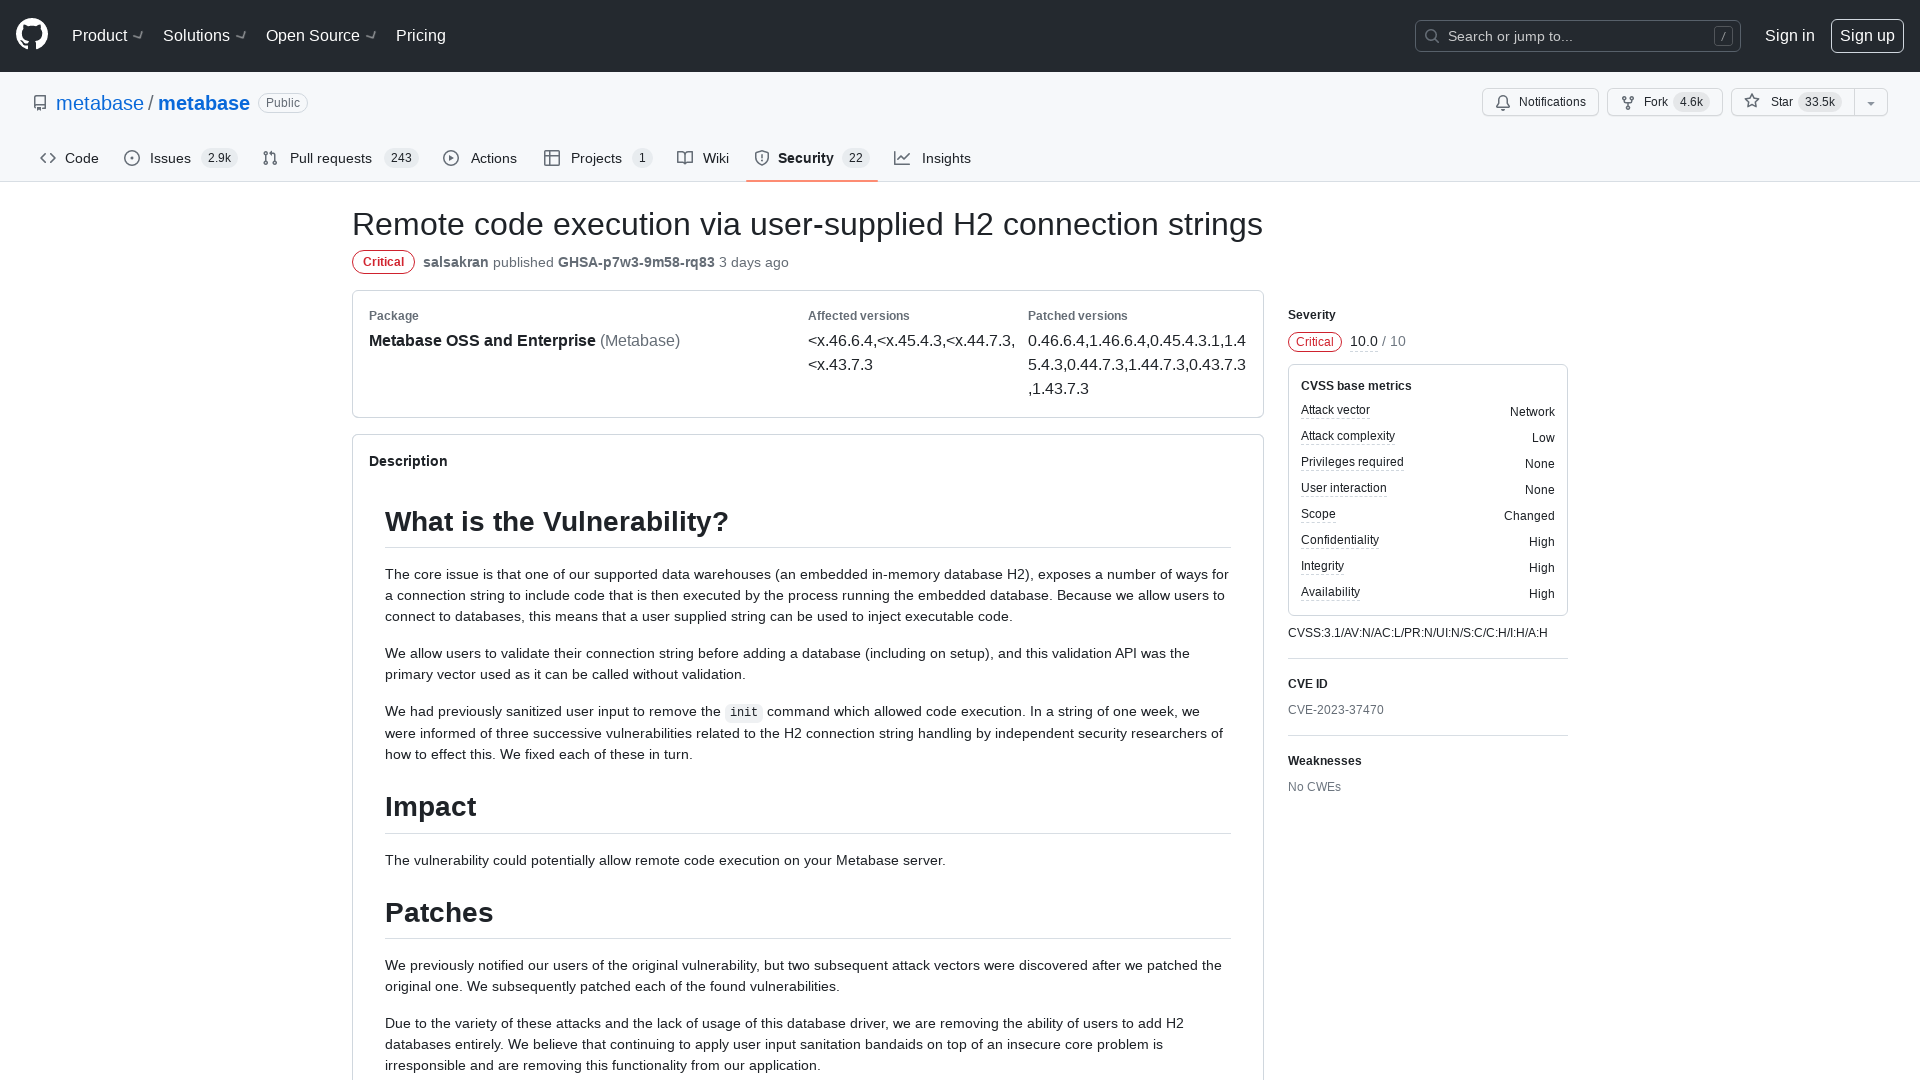
Task: Switch to the Actions tab
Action: pyautogui.click(x=480, y=158)
